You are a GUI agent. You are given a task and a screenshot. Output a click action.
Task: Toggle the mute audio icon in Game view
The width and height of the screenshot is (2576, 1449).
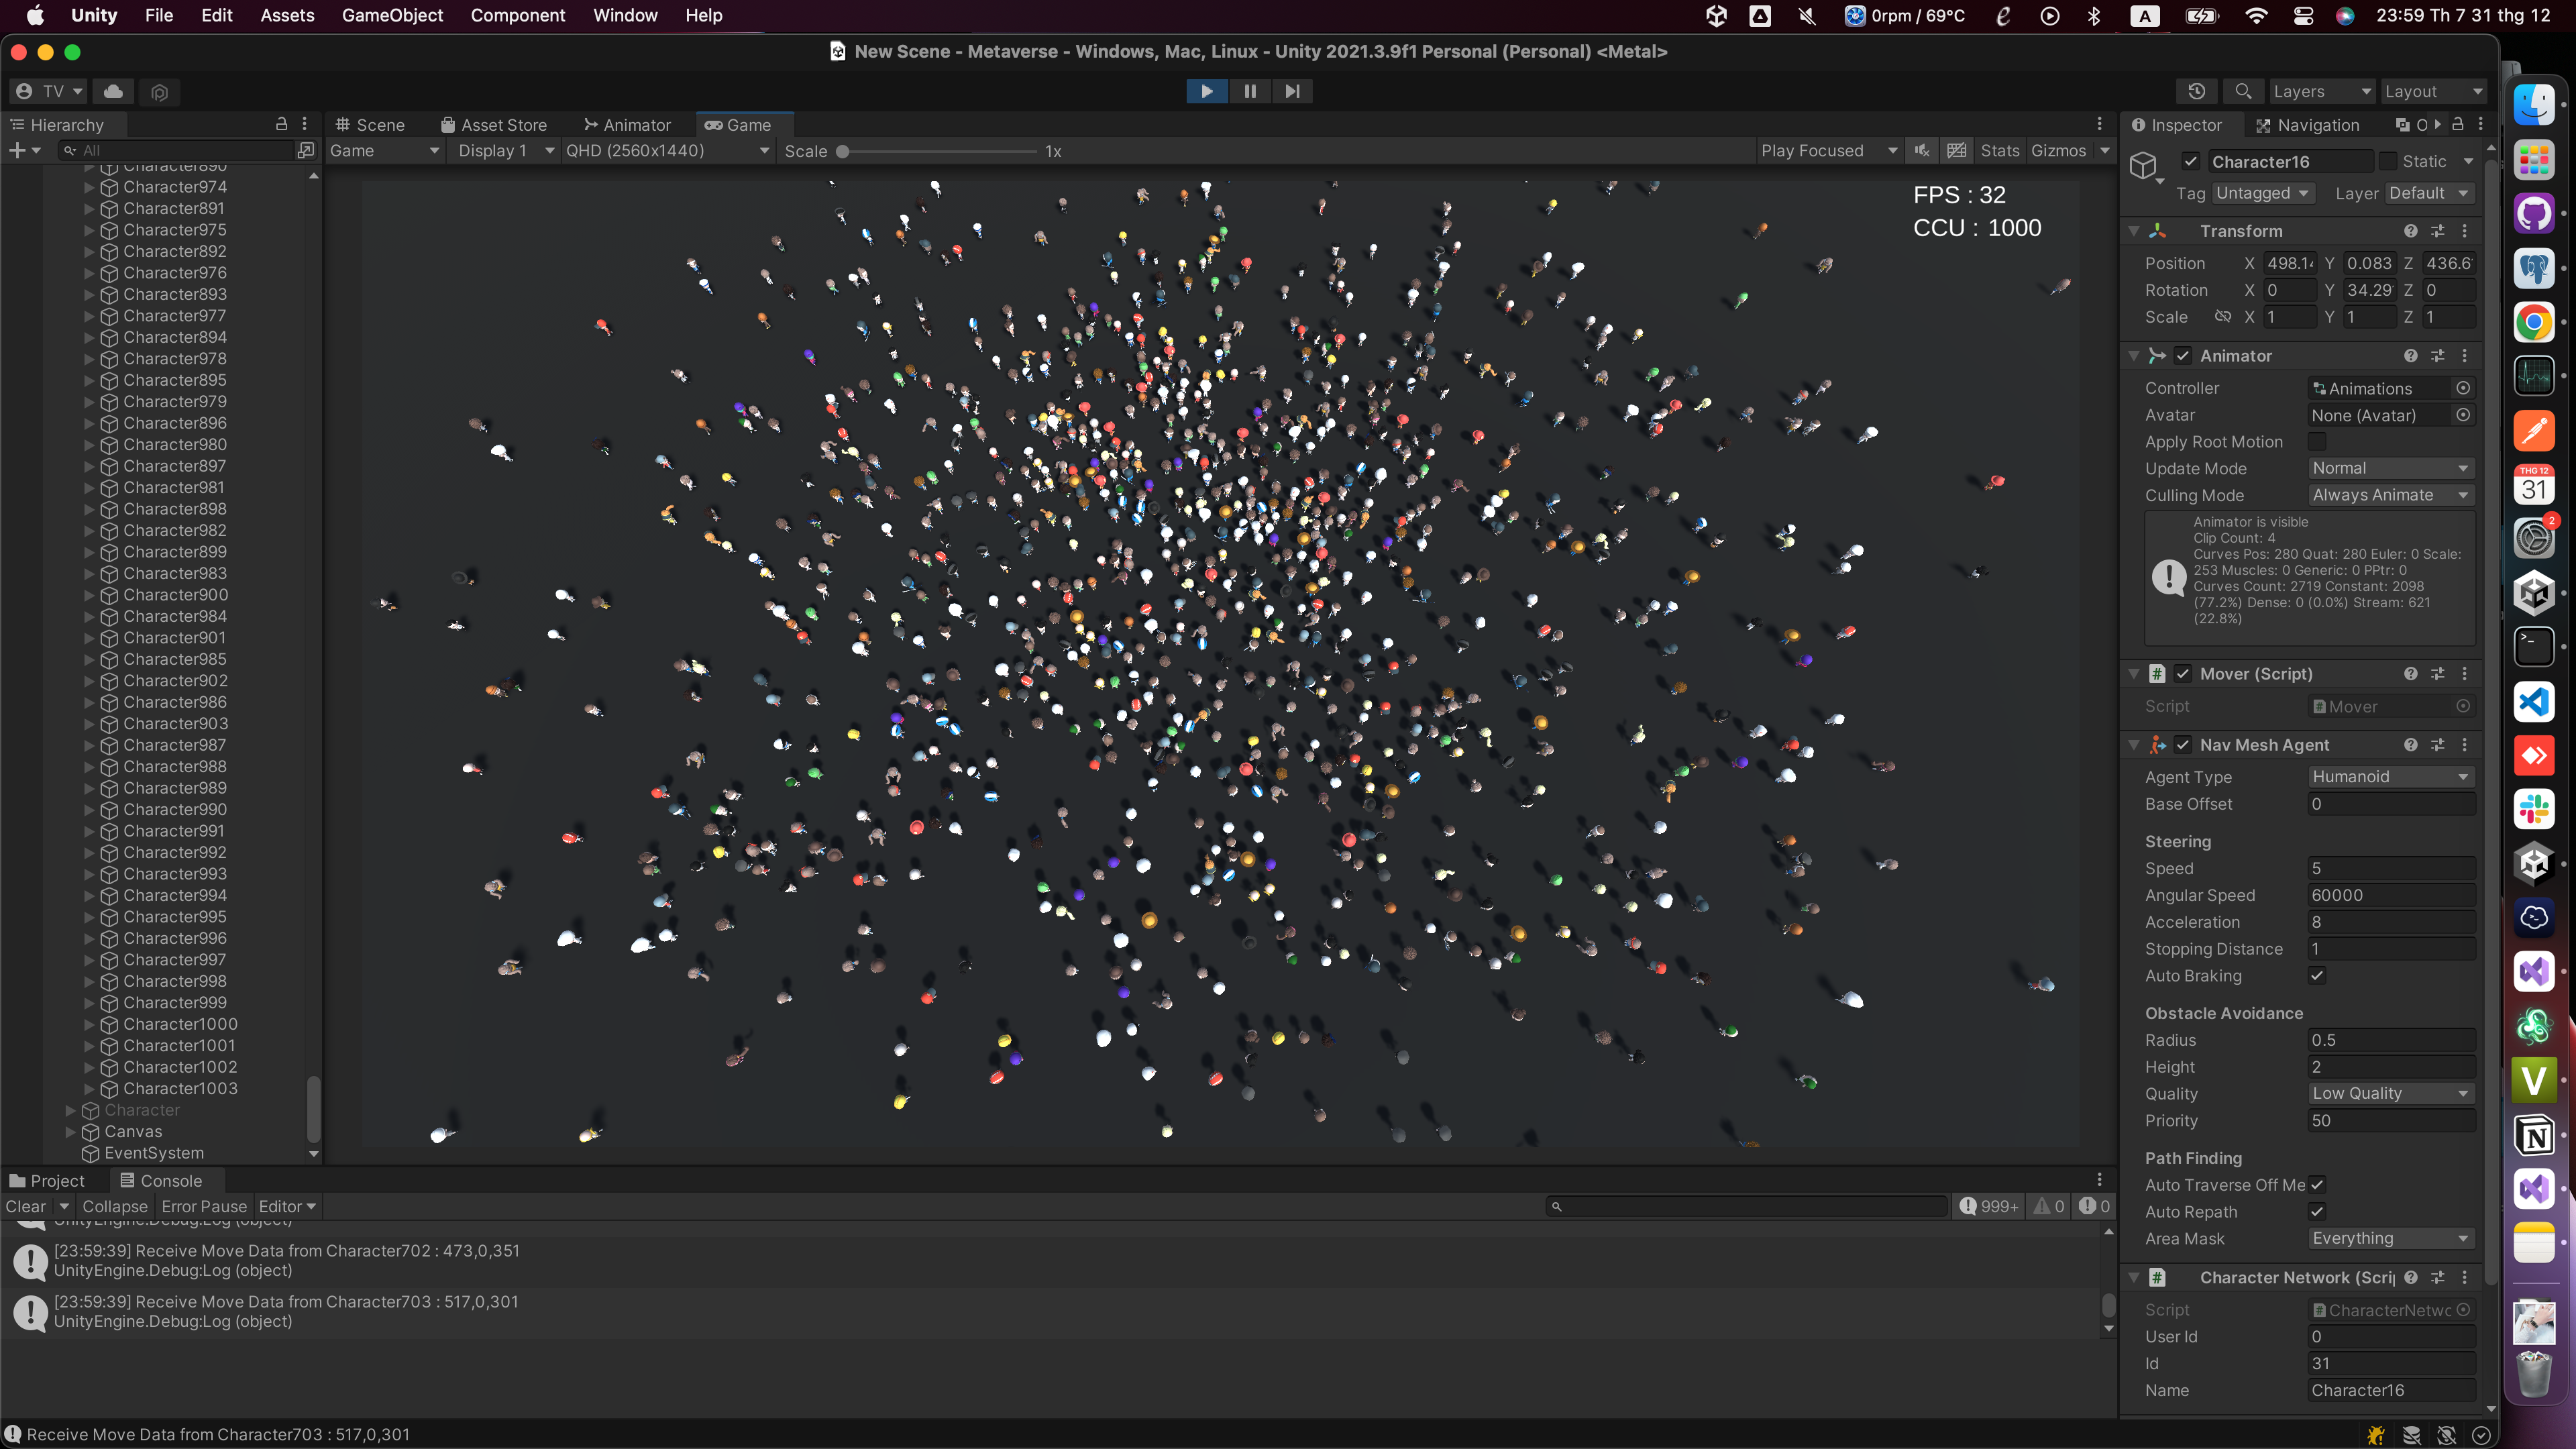tap(1921, 150)
